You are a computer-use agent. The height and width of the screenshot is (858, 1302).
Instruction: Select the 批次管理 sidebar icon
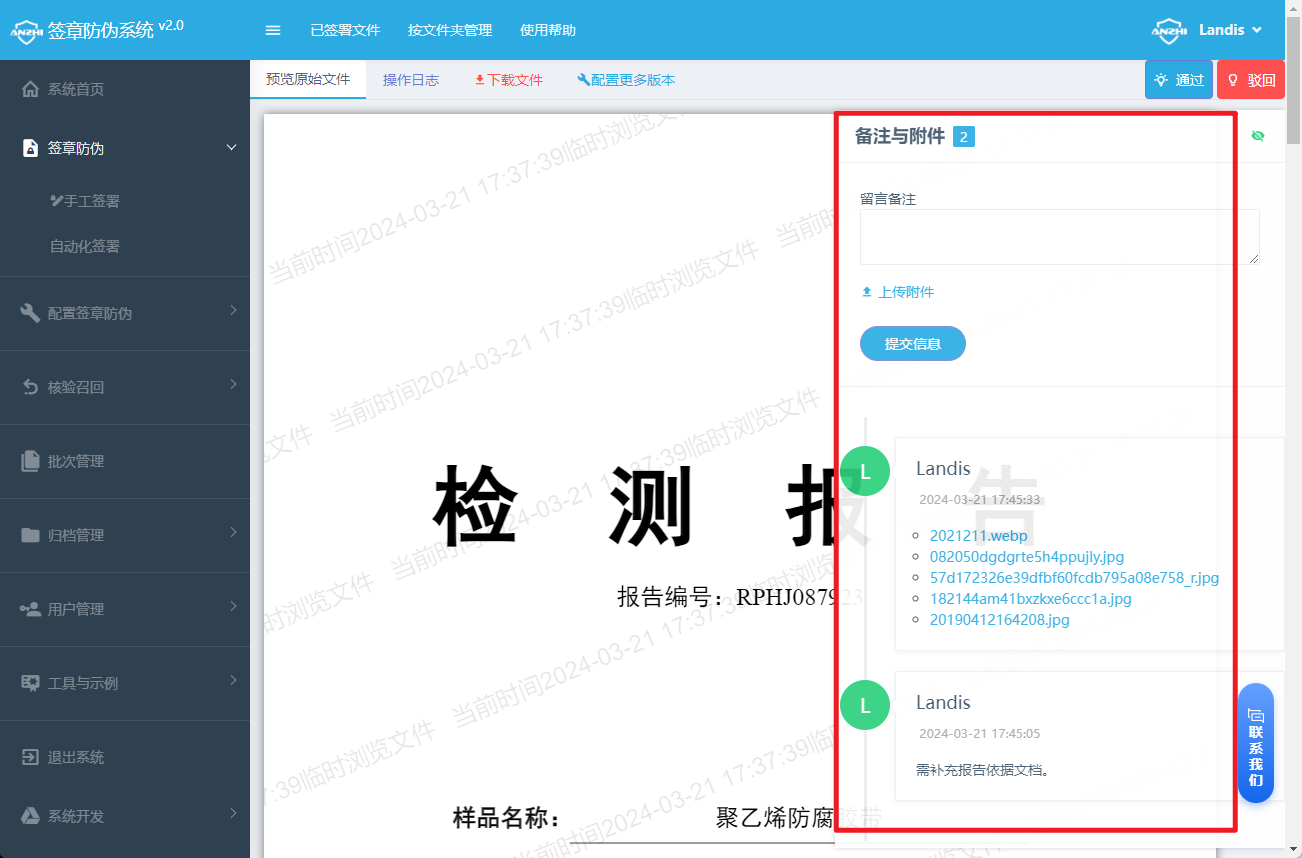[x=30, y=461]
